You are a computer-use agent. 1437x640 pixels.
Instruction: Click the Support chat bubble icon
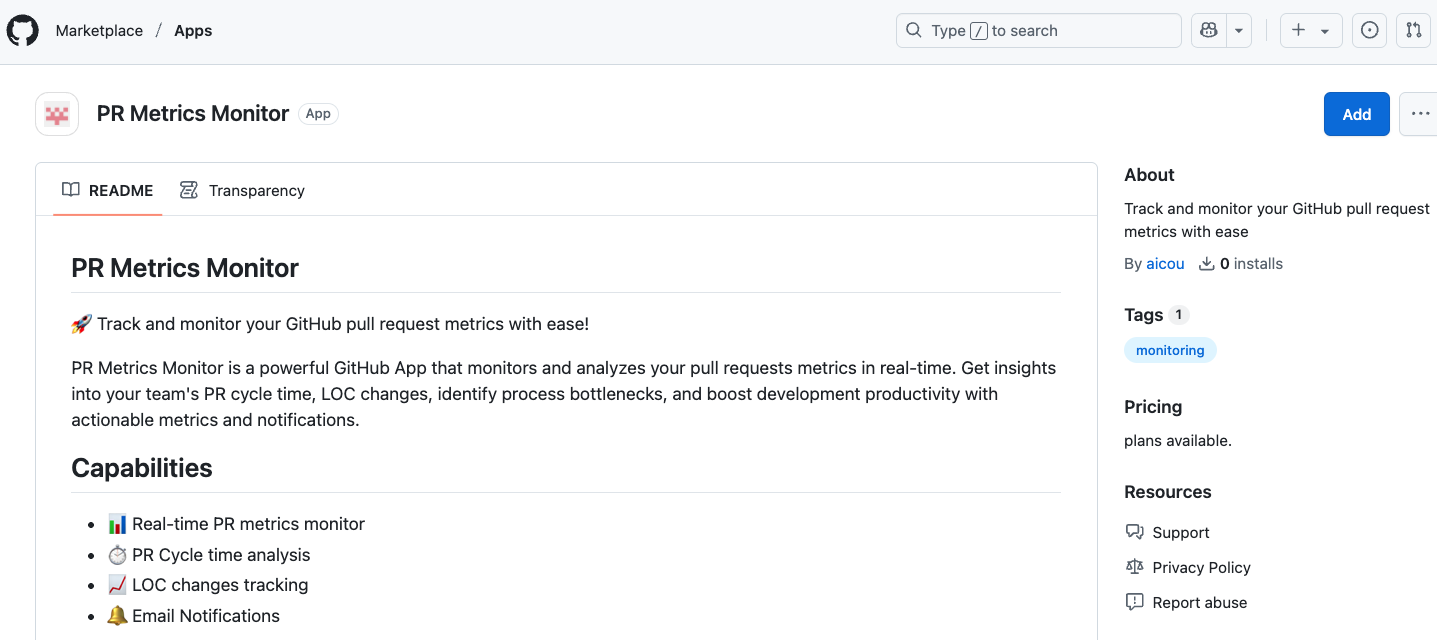pyautogui.click(x=1134, y=532)
